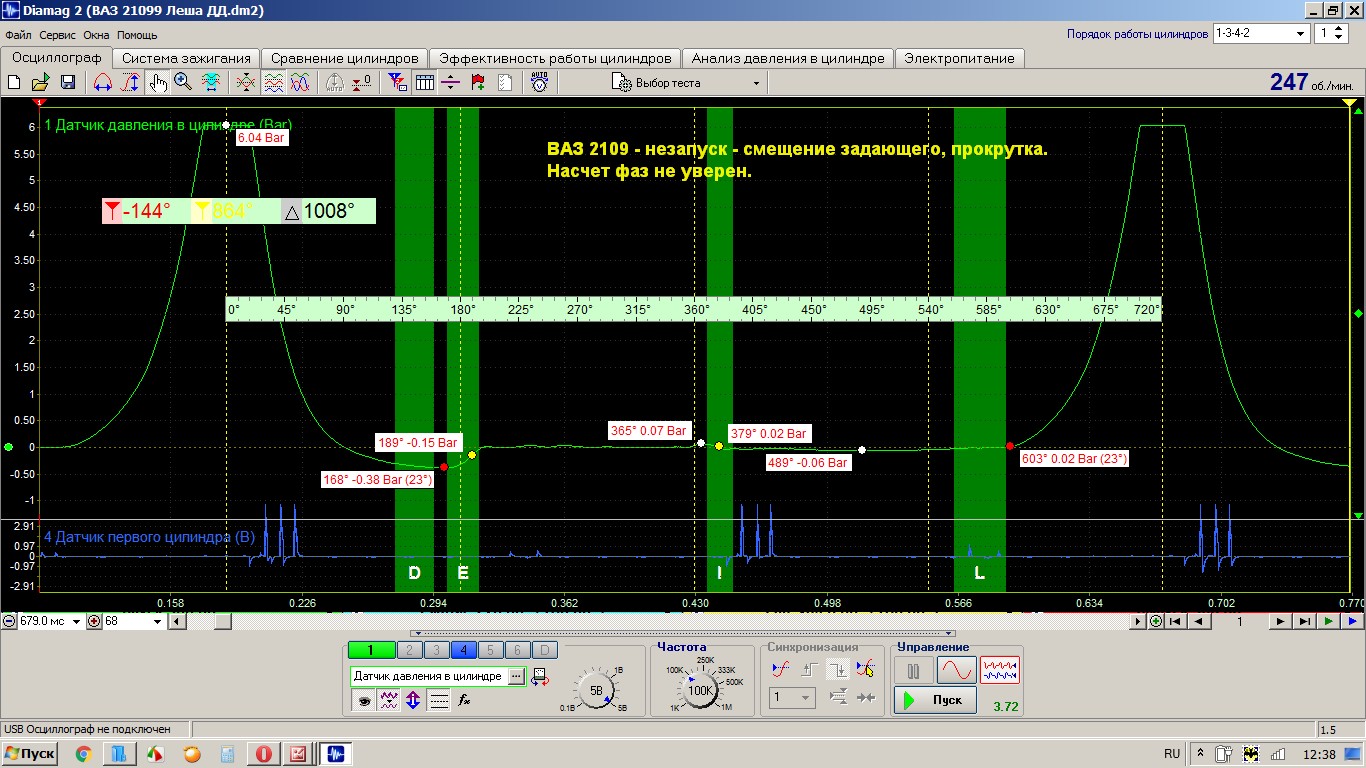Select the horizontal stretch tool icon
The image size is (1366, 768).
[102, 83]
